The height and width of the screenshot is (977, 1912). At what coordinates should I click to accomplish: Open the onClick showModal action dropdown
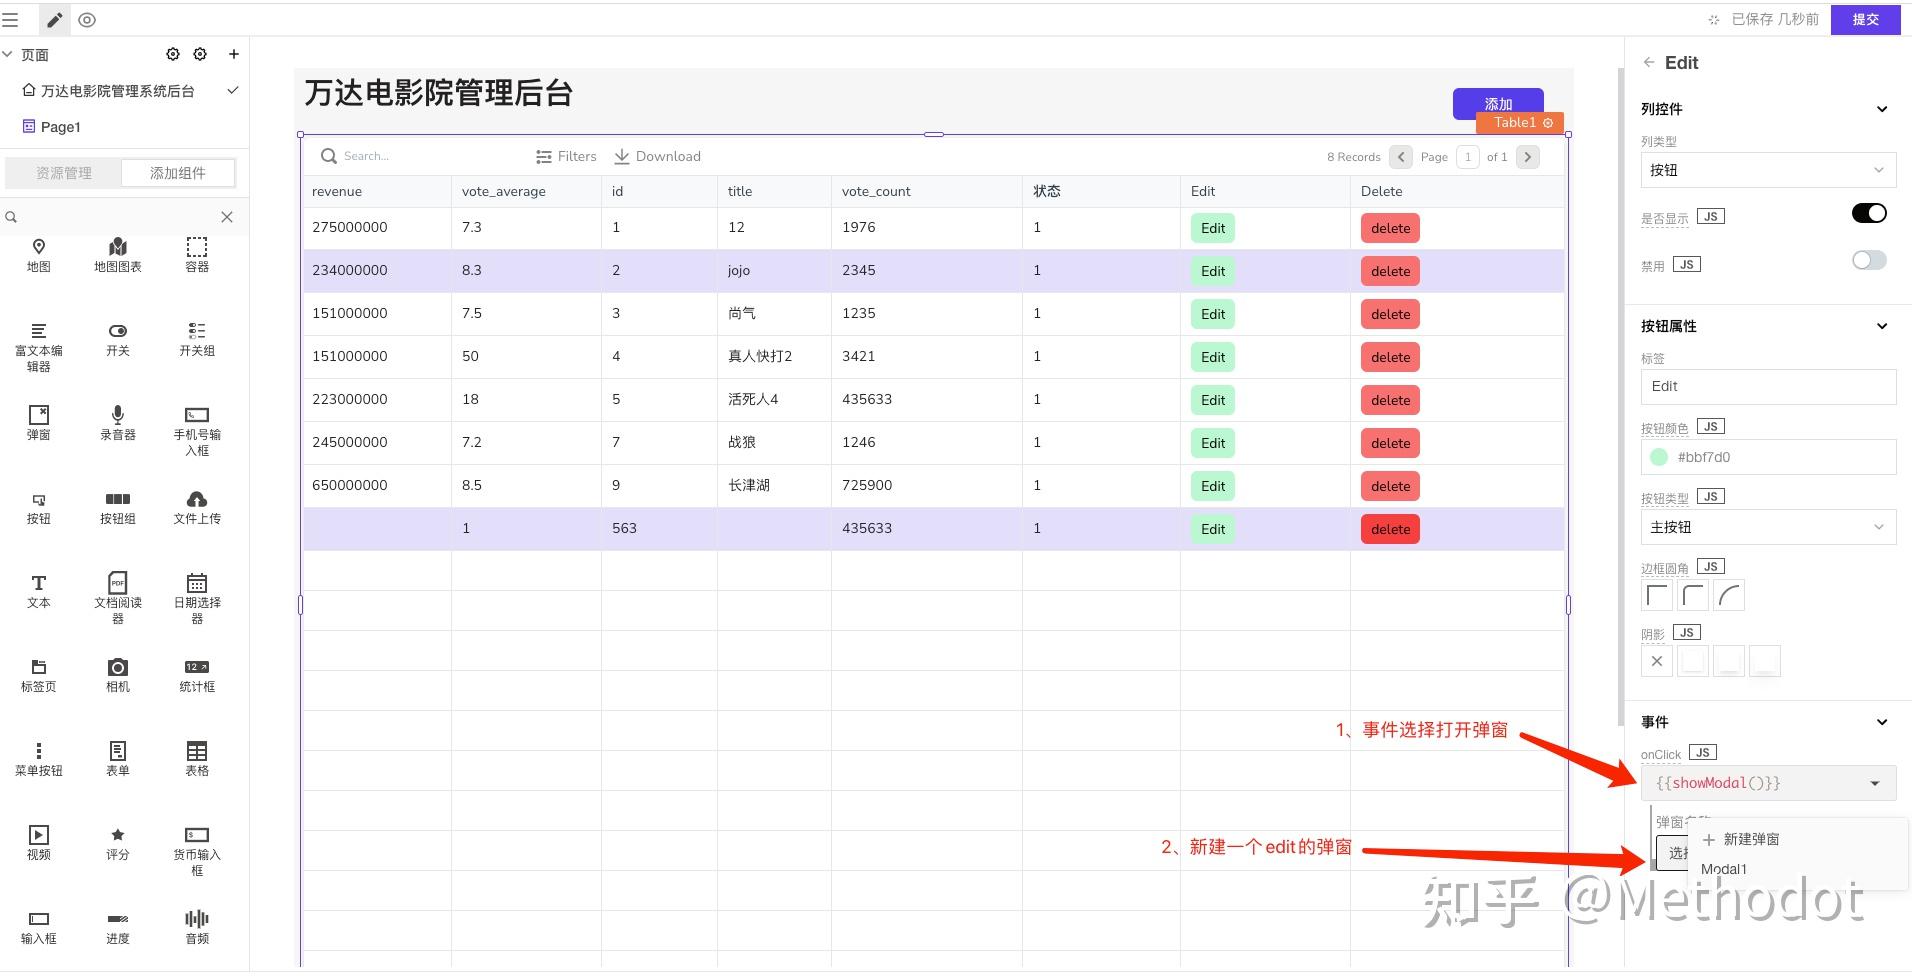(1768, 783)
